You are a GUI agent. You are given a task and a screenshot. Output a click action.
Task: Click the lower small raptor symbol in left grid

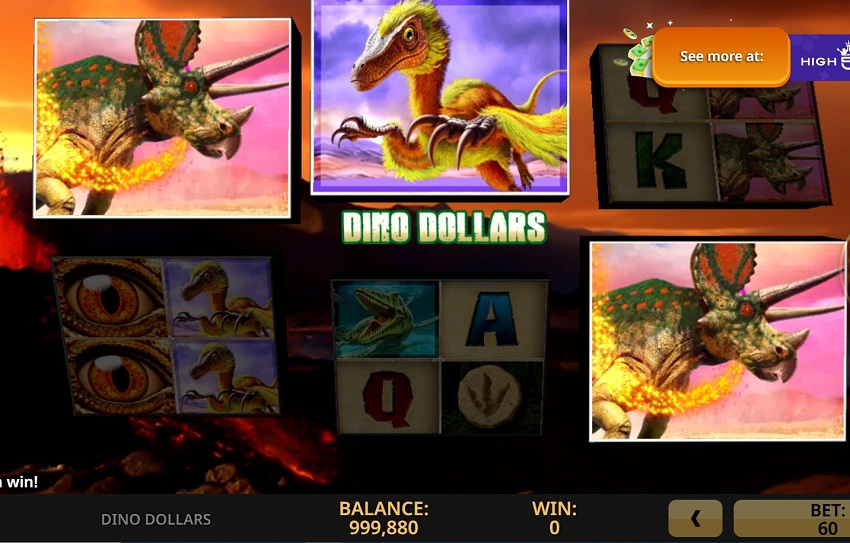point(227,375)
